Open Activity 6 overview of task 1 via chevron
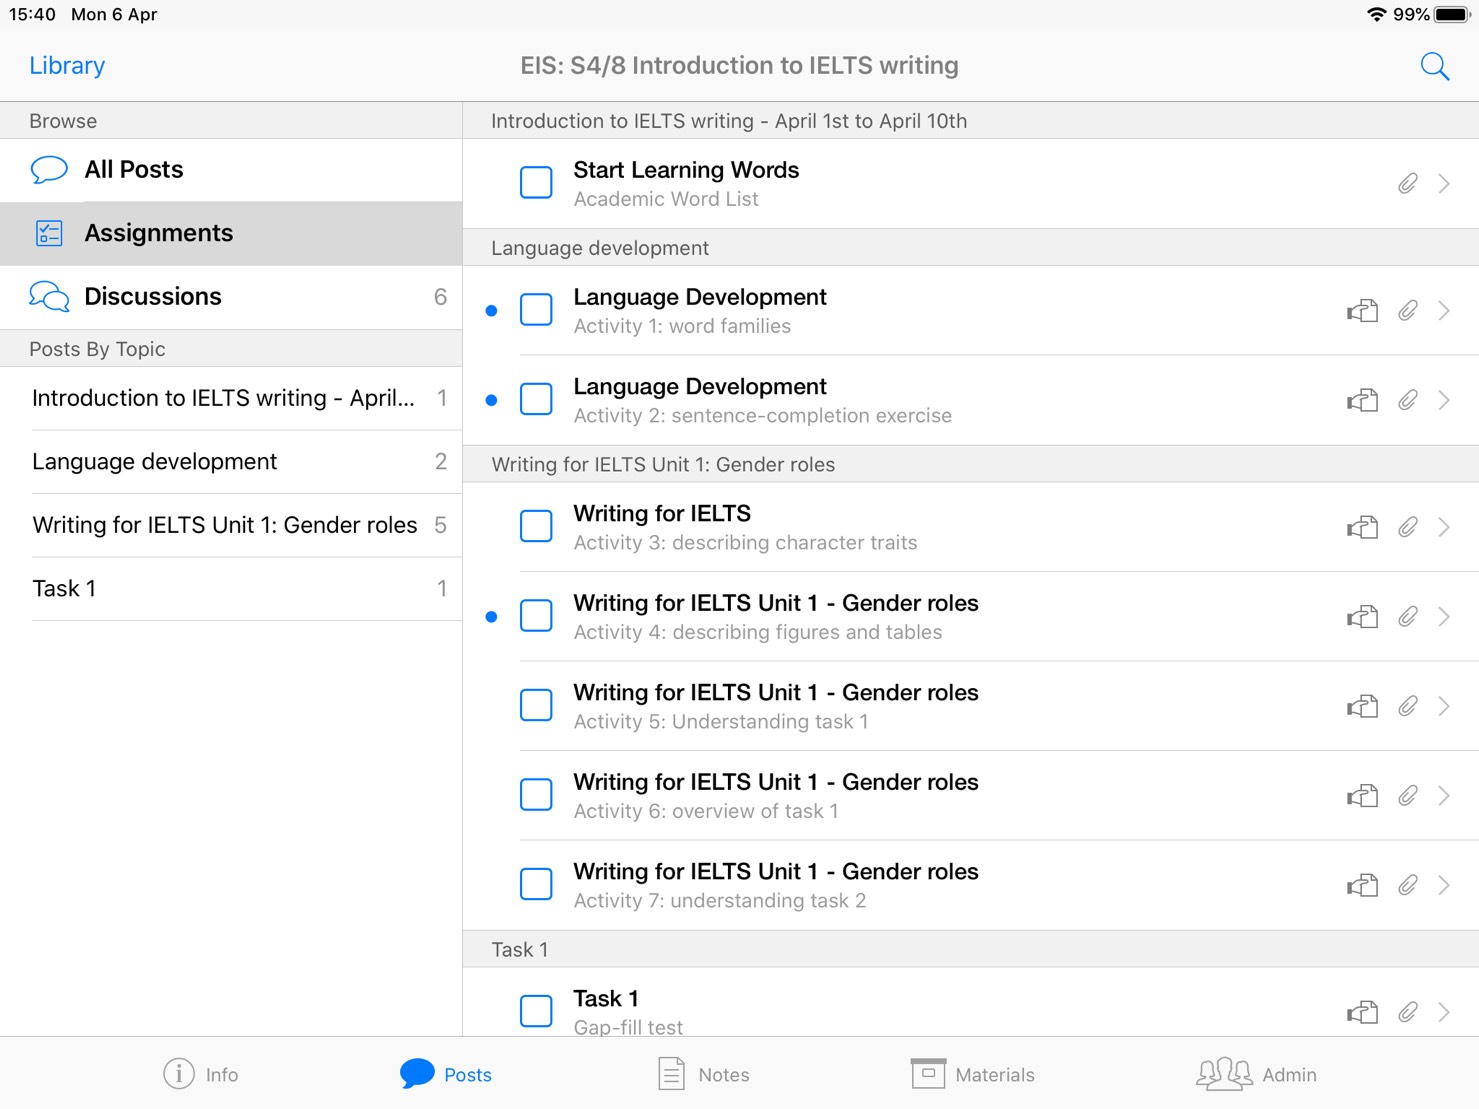Screen dimensions: 1479x1109 [1444, 796]
